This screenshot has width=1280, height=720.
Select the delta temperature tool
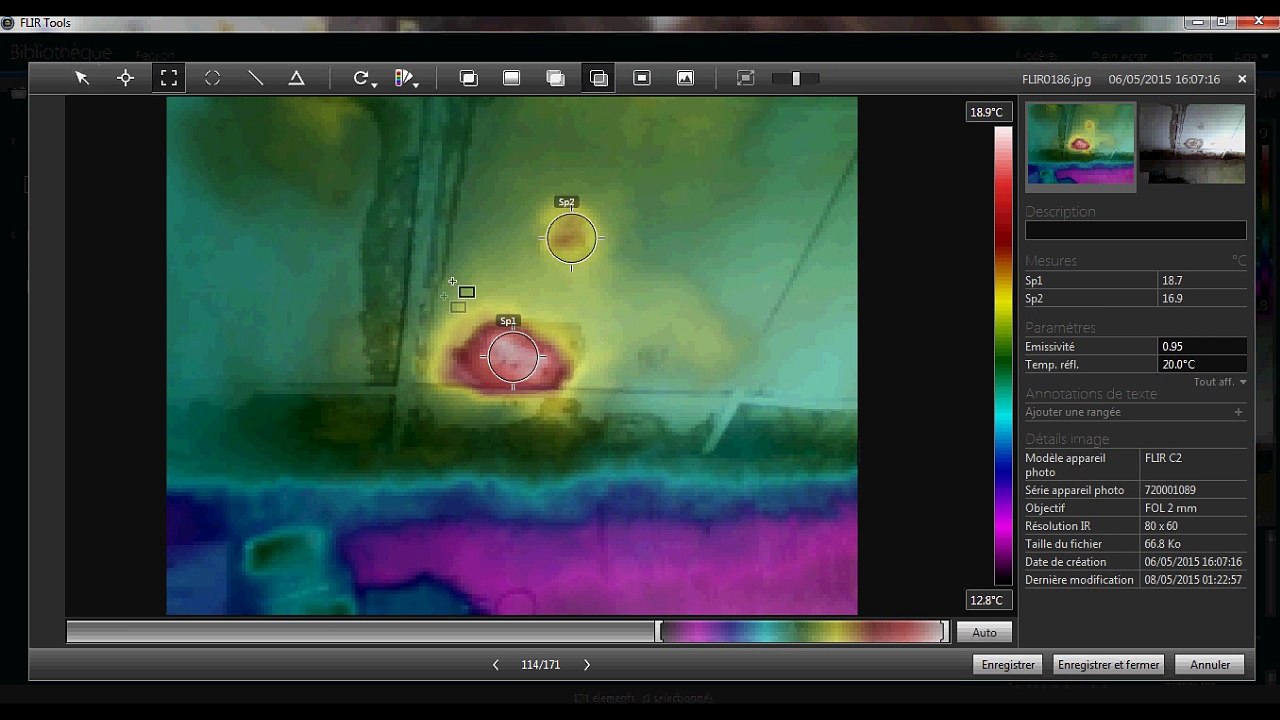coord(297,78)
